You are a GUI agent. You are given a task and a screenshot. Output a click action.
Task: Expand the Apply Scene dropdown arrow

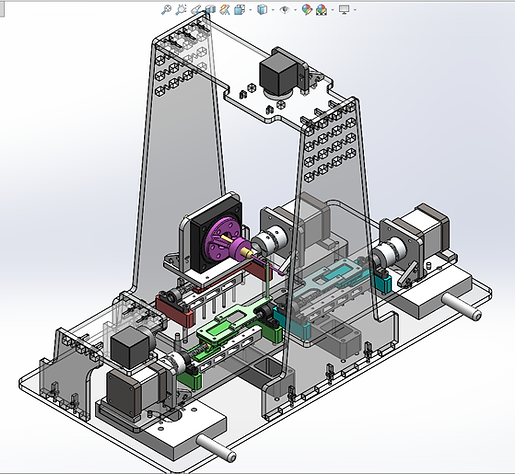pyautogui.click(x=333, y=10)
